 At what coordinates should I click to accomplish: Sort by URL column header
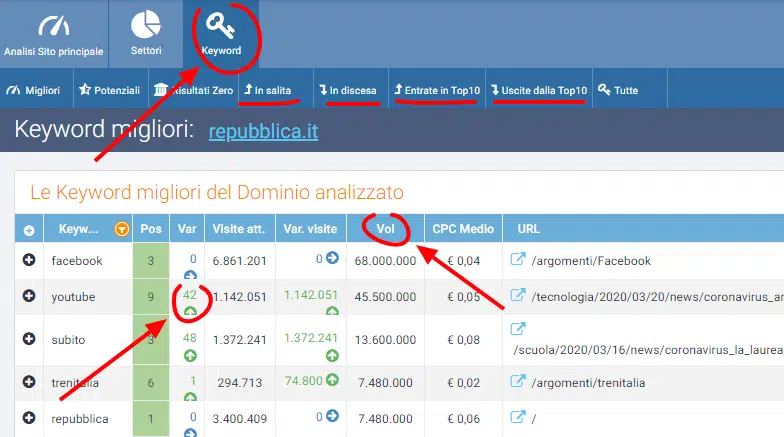click(528, 229)
